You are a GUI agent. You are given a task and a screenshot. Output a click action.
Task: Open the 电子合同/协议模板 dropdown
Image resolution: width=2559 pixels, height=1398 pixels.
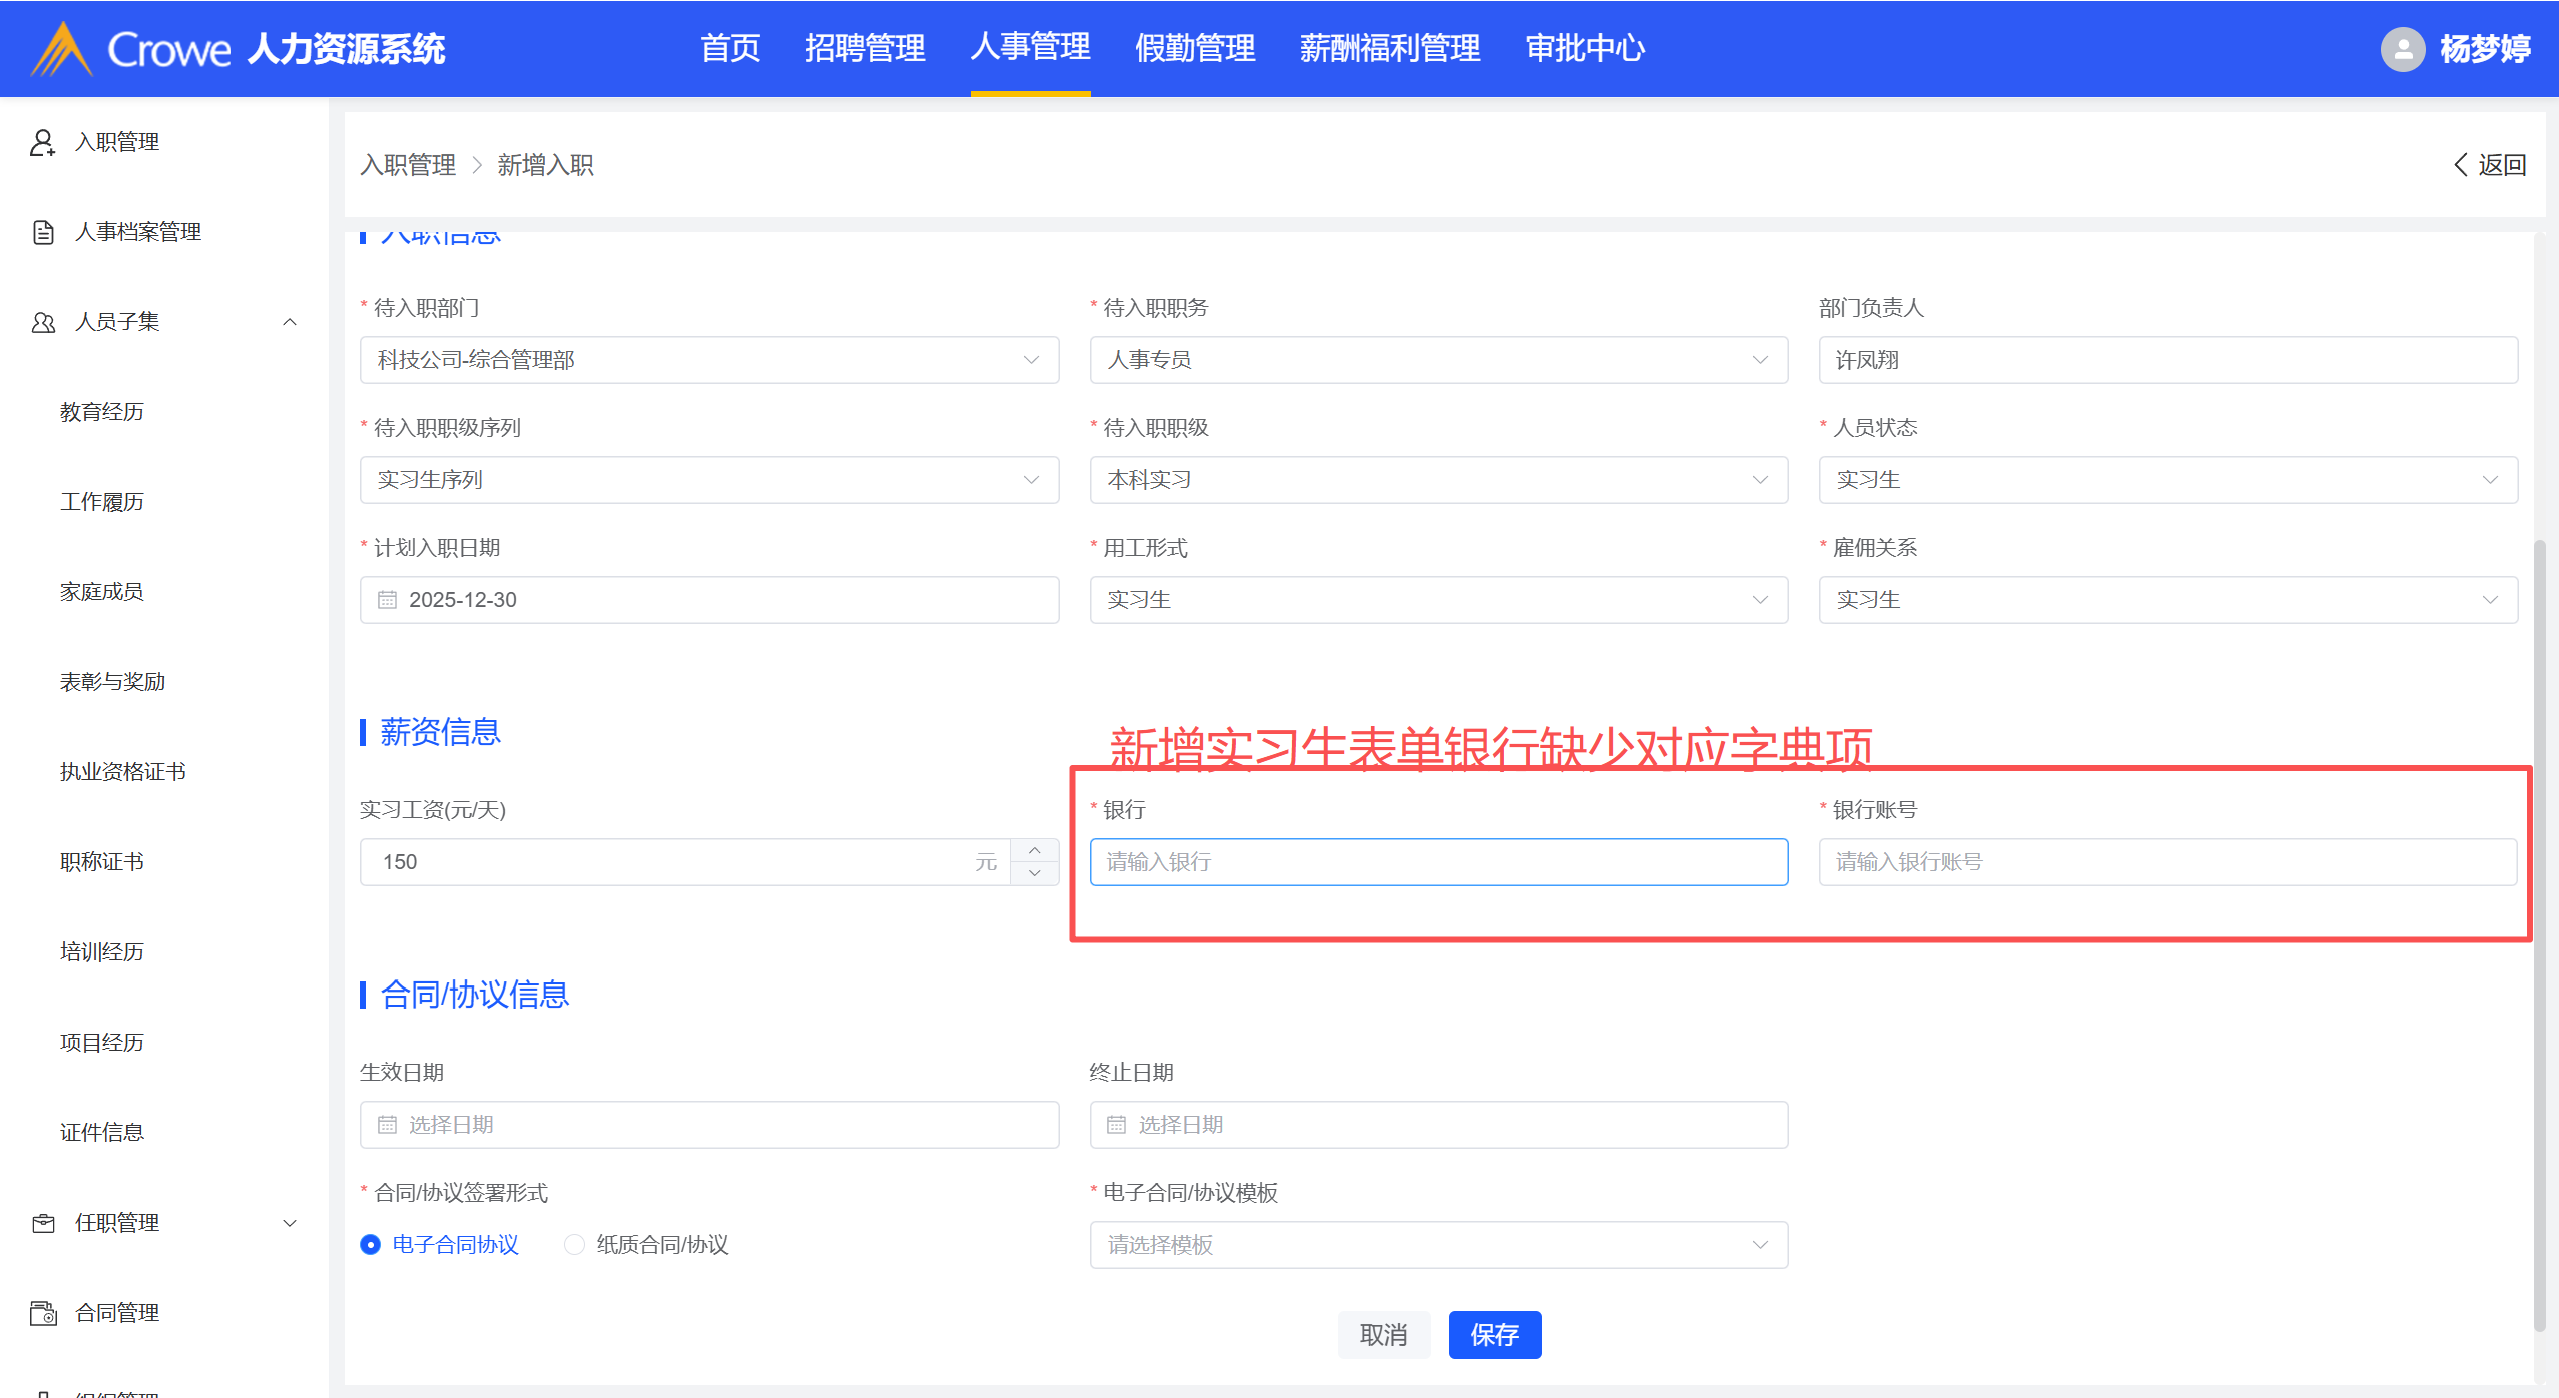1438,1245
